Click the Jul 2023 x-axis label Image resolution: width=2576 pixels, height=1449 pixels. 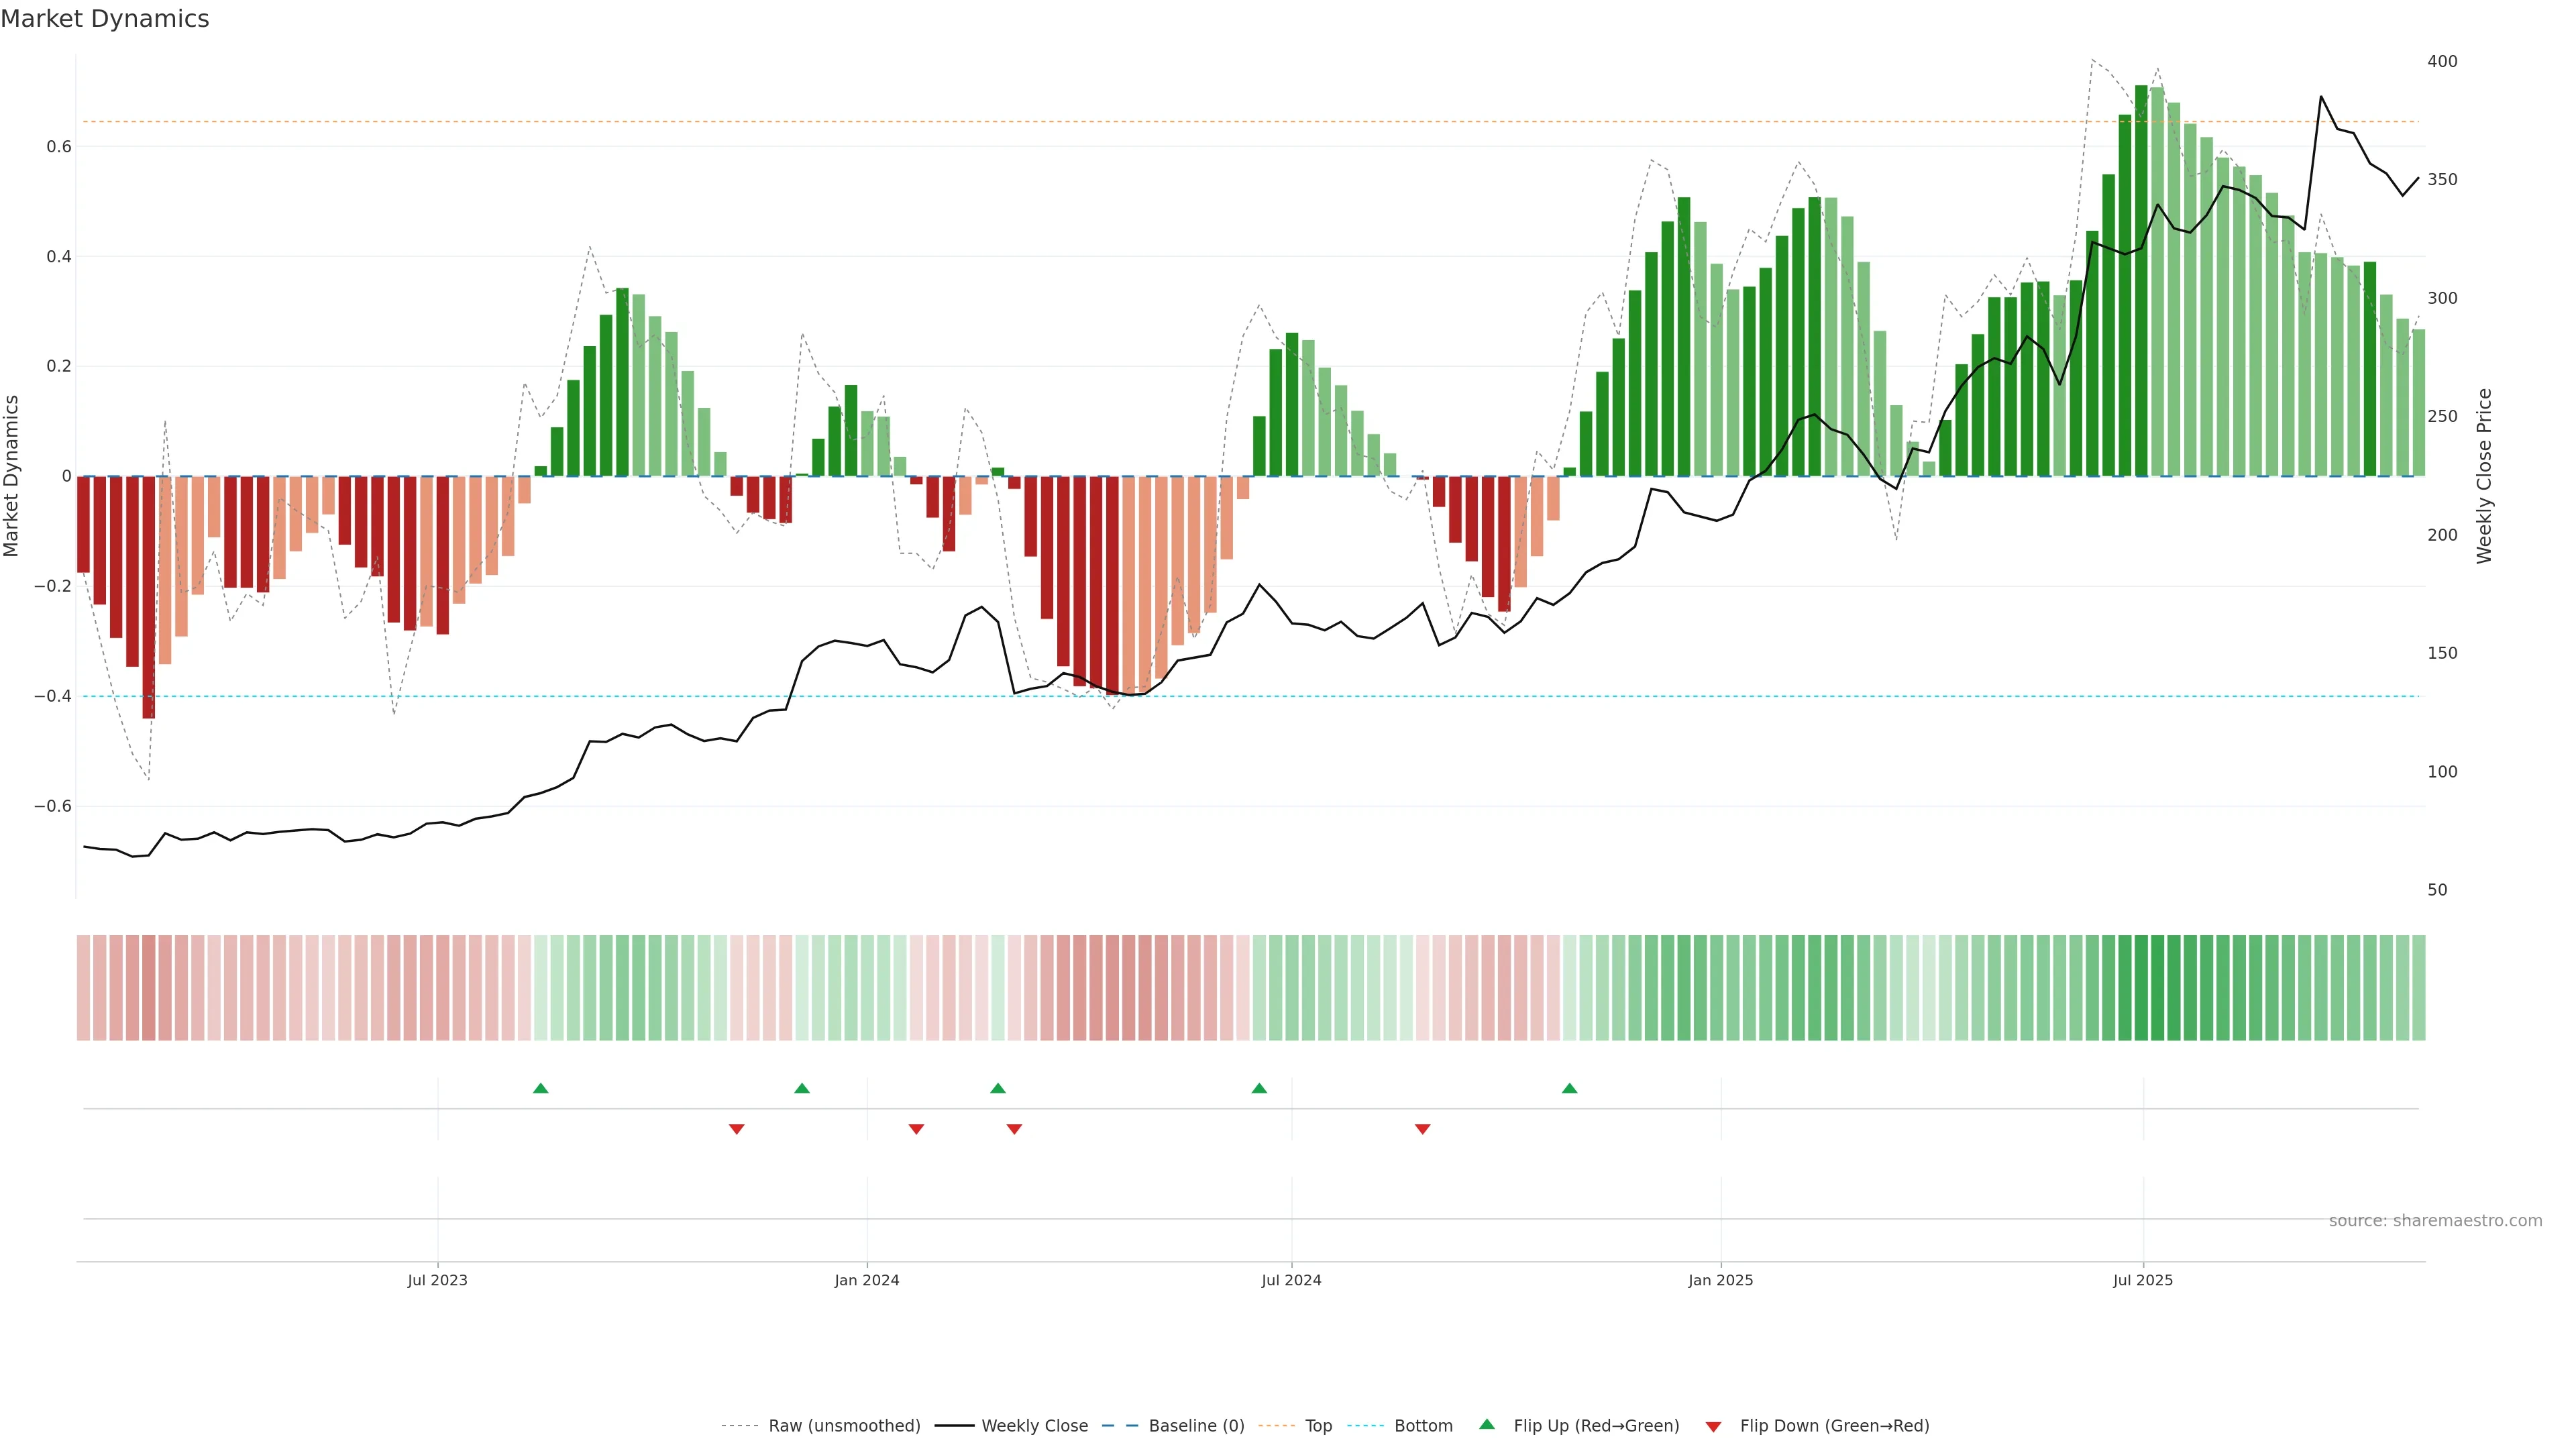pyautogui.click(x=437, y=1280)
